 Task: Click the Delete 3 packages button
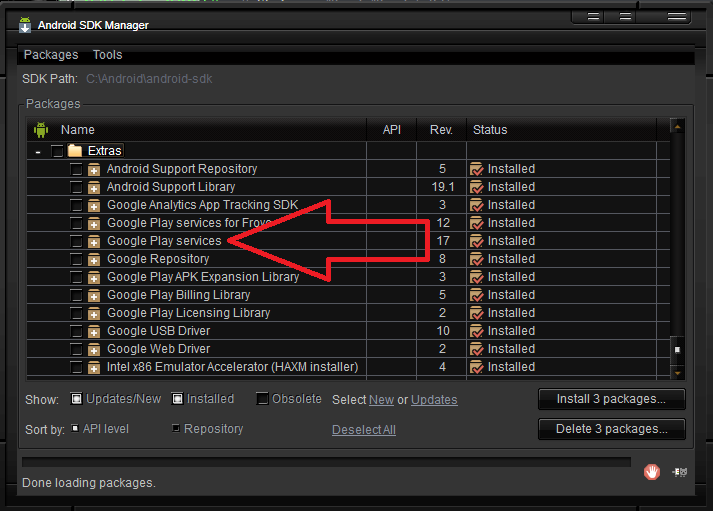[x=611, y=429]
